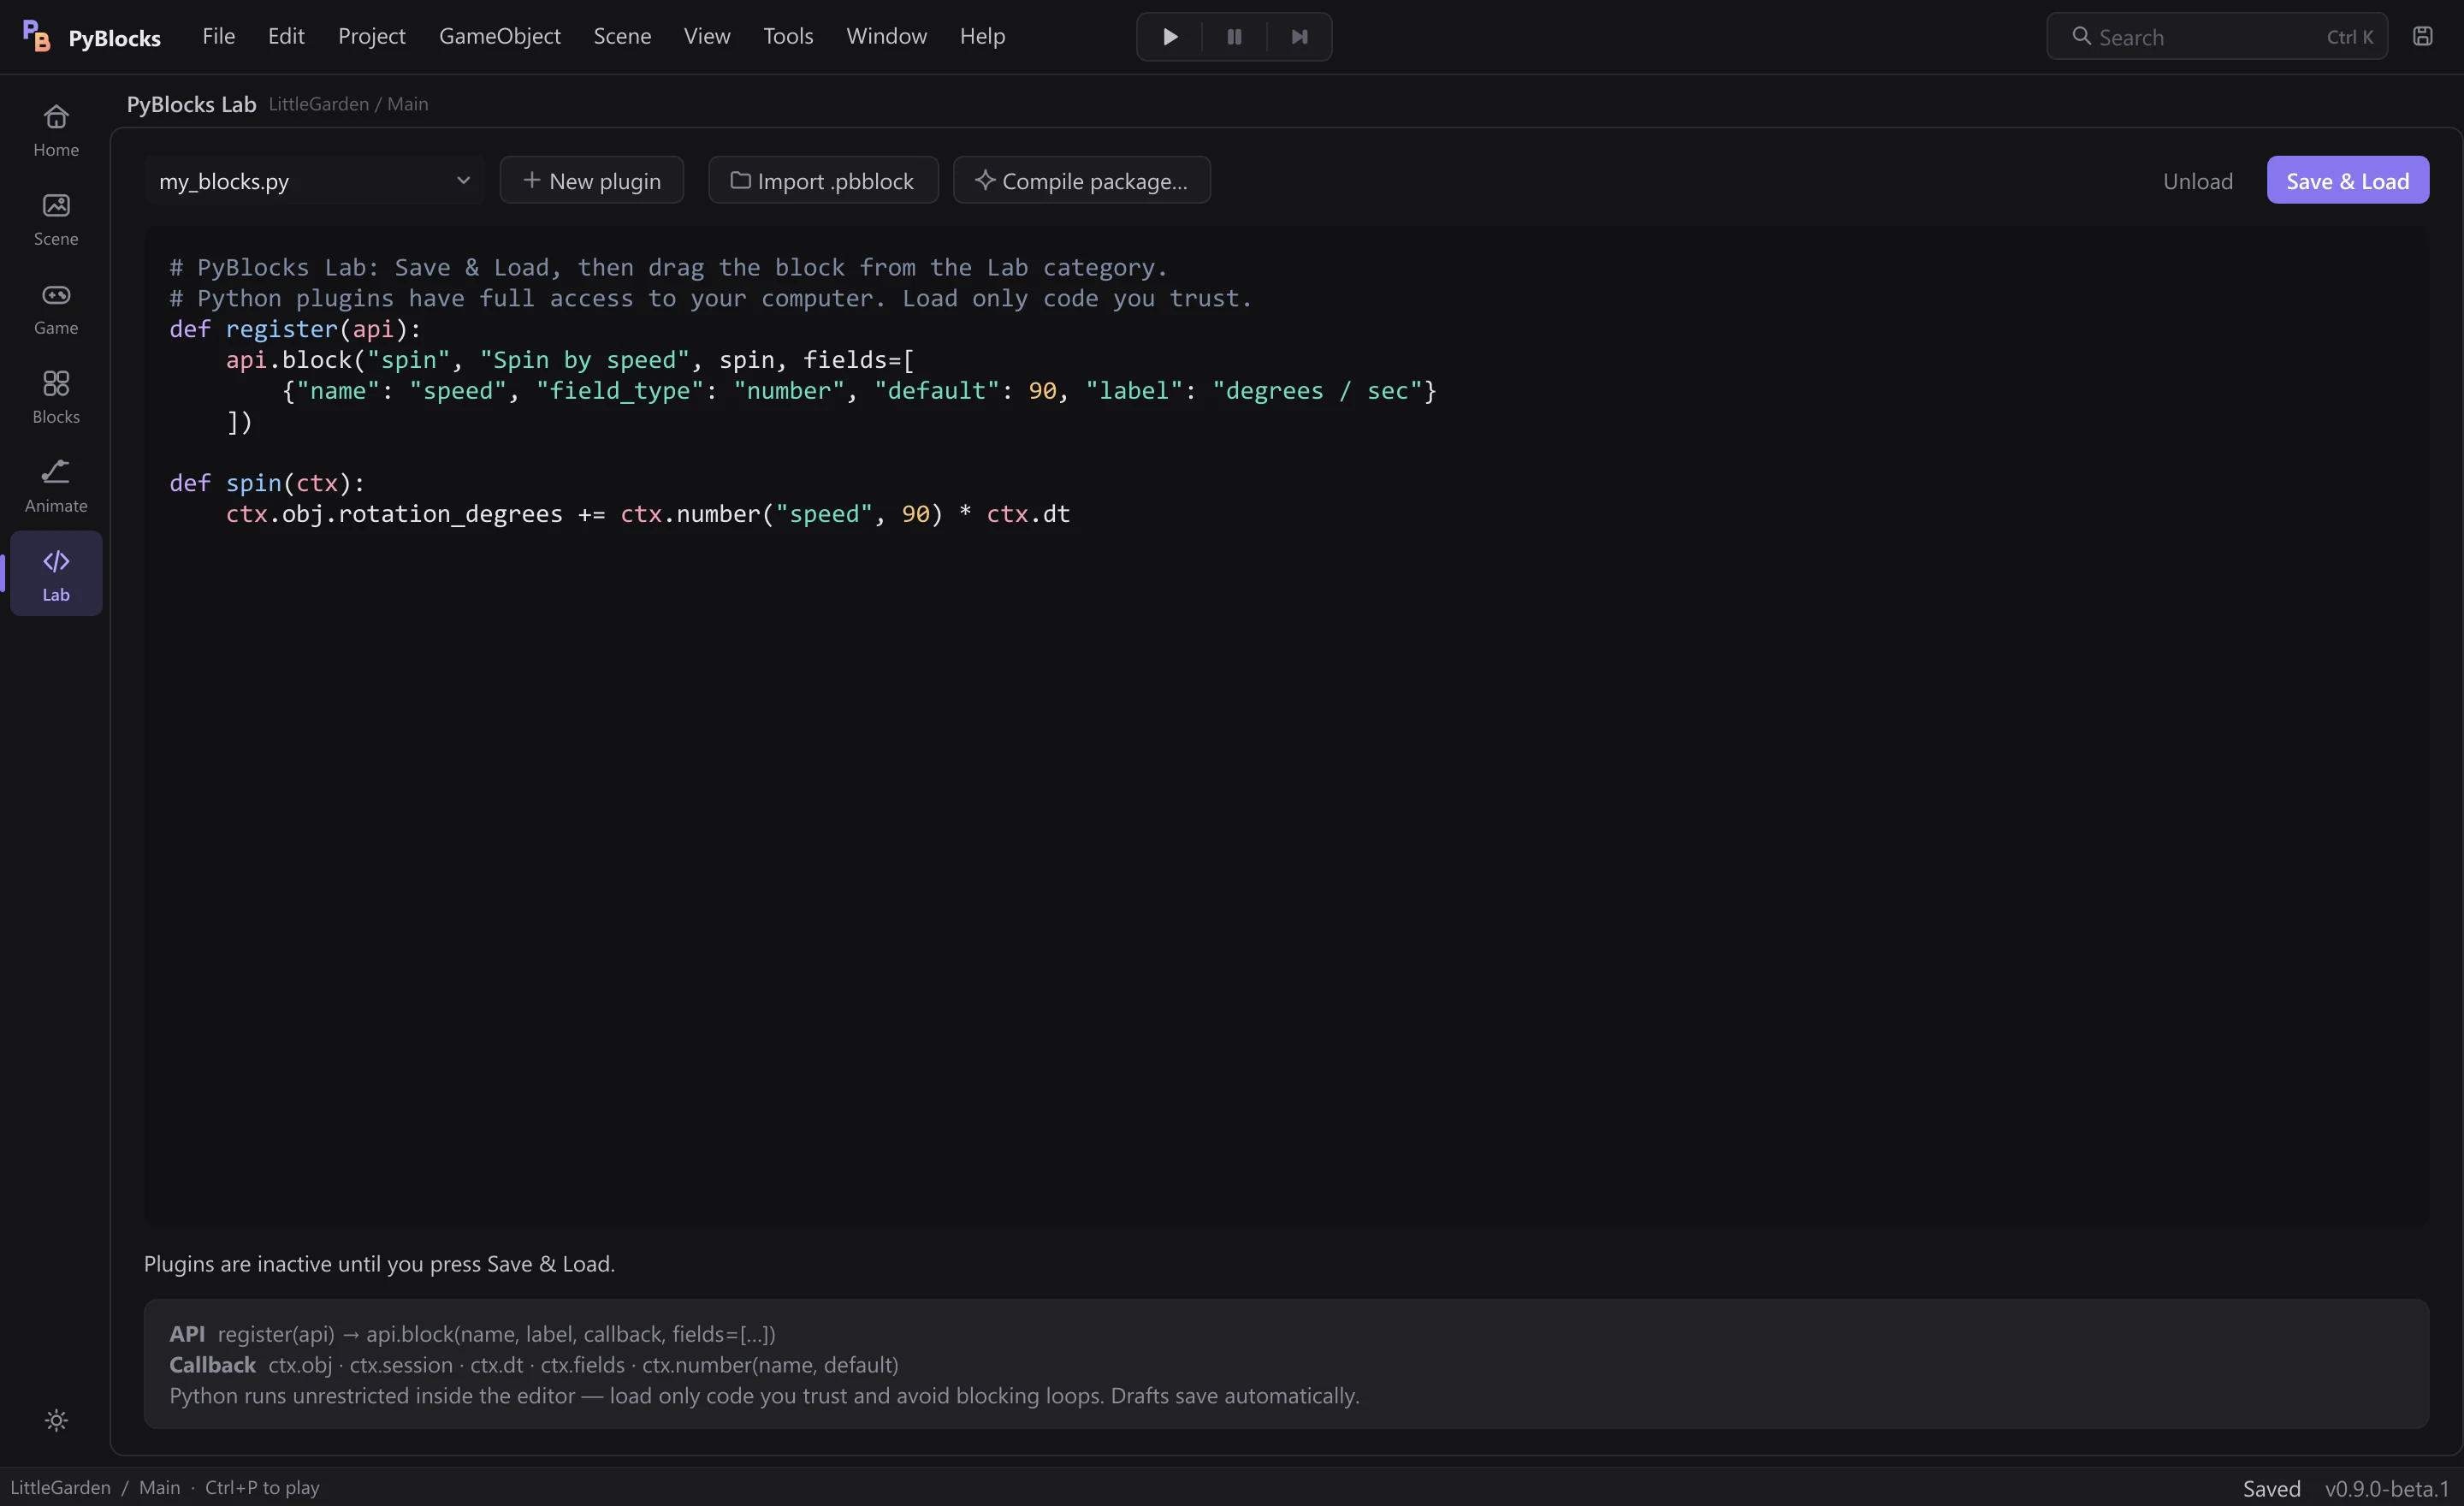Click the Save & Load button
The image size is (2464, 1506).
pyautogui.click(x=2347, y=180)
